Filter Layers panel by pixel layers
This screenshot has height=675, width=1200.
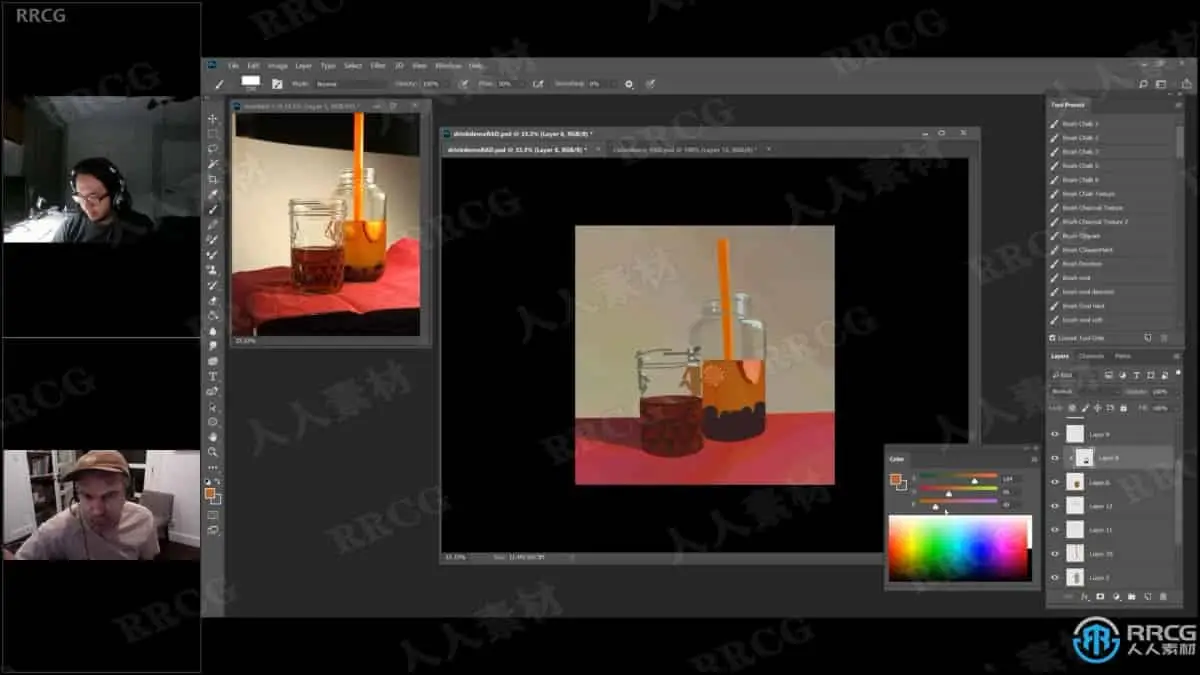pos(1108,375)
